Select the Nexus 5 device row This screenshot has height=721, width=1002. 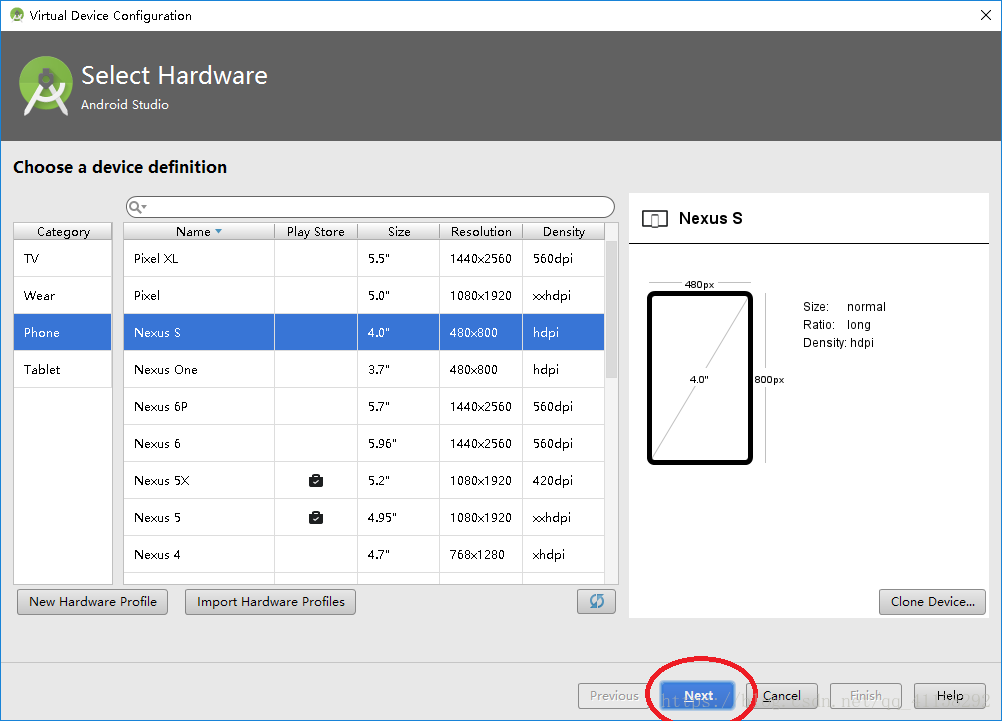pos(364,518)
